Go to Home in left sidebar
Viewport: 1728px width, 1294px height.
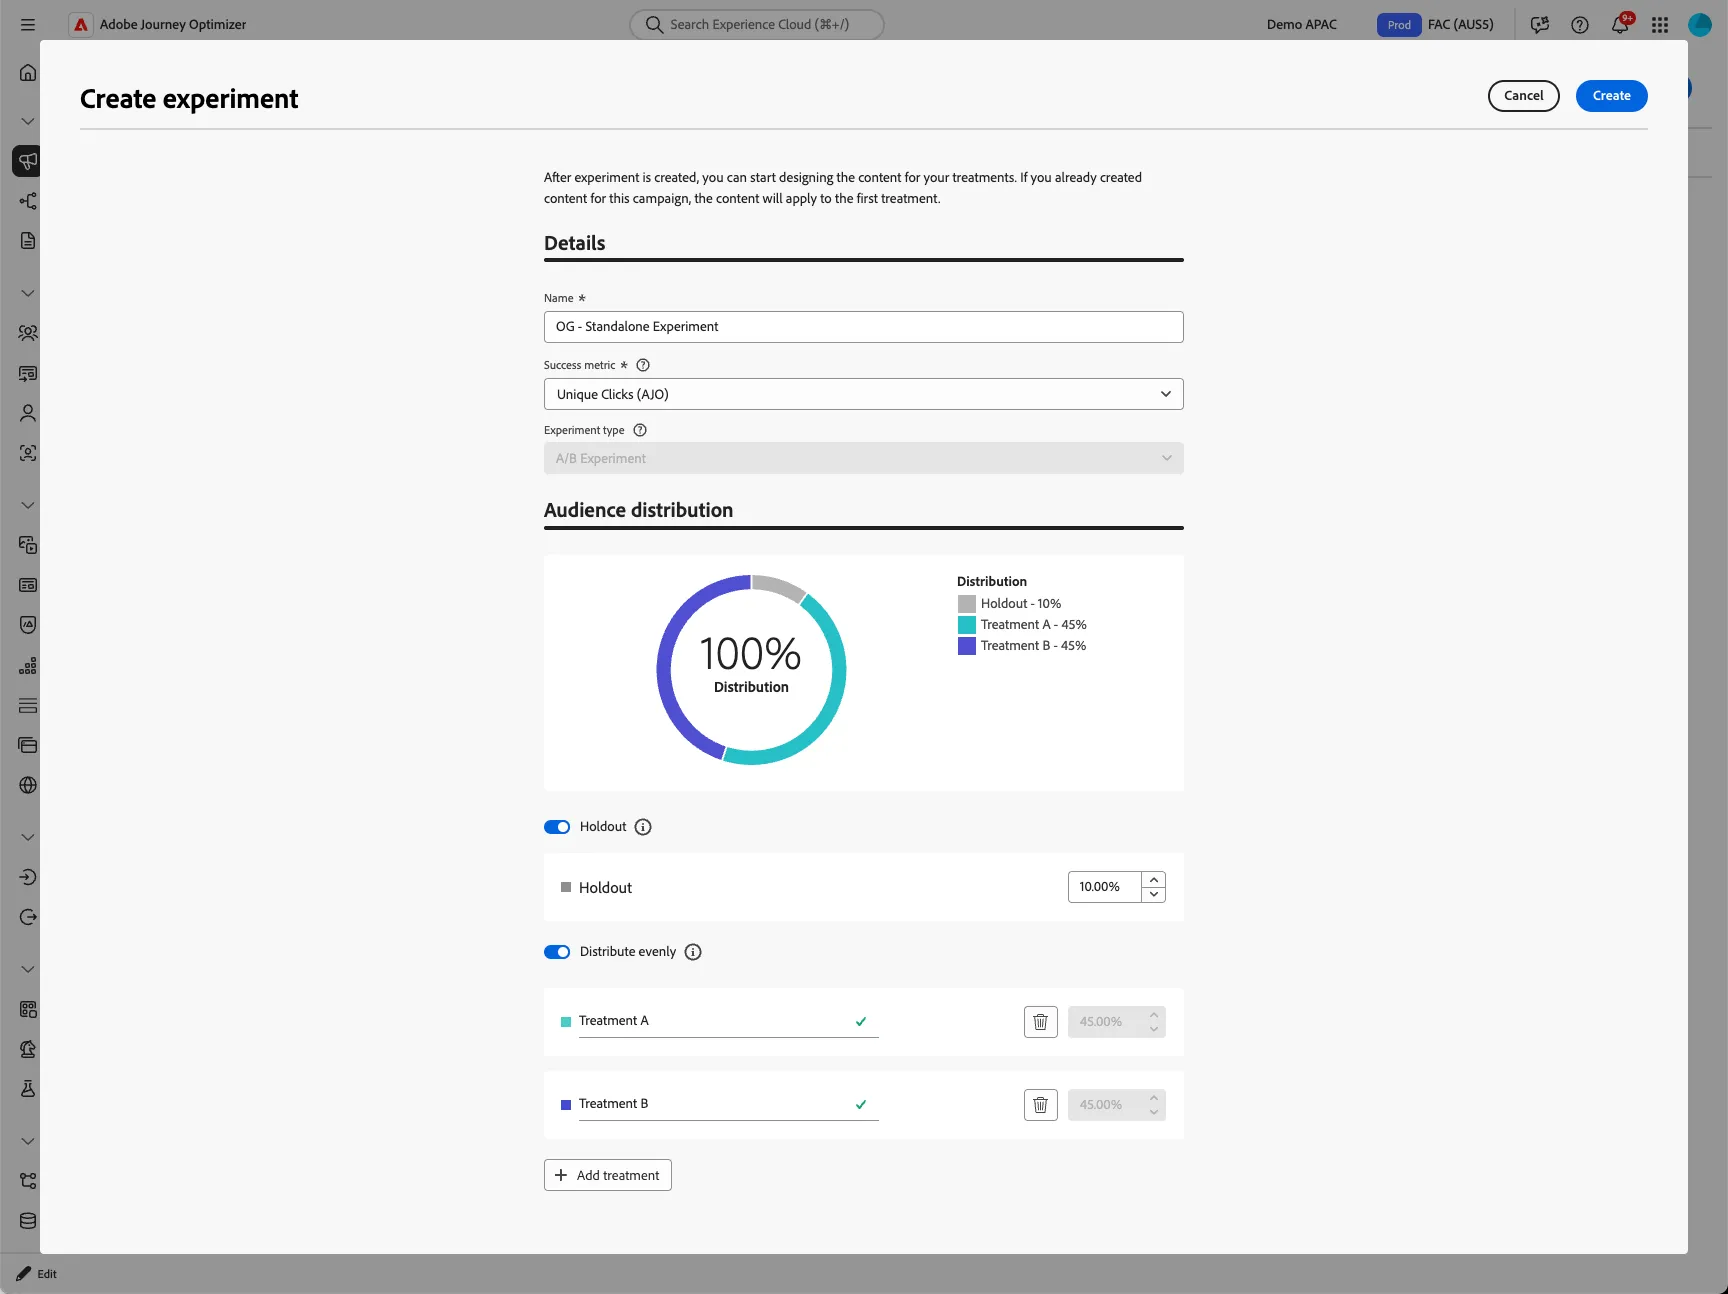click(x=28, y=73)
